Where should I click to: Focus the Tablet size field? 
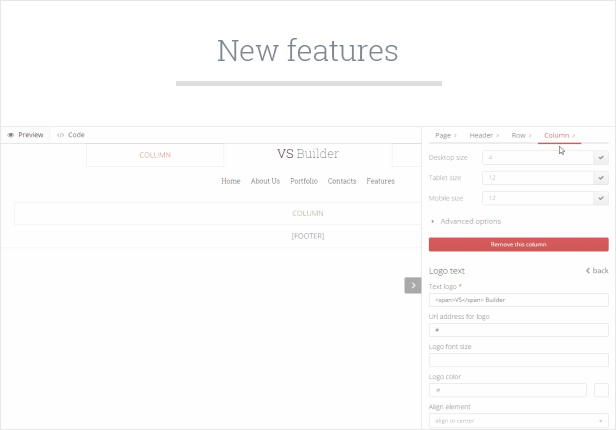click(538, 178)
